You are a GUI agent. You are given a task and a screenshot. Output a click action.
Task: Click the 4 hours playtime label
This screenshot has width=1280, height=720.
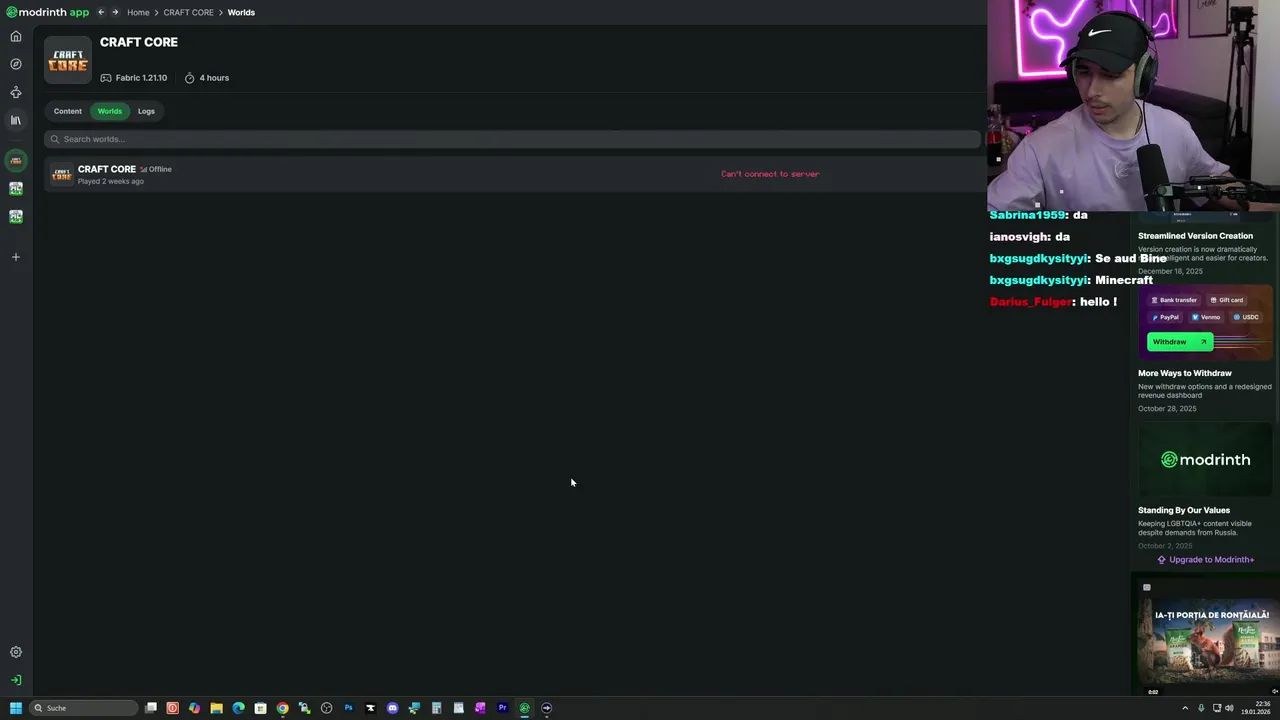[x=207, y=78]
